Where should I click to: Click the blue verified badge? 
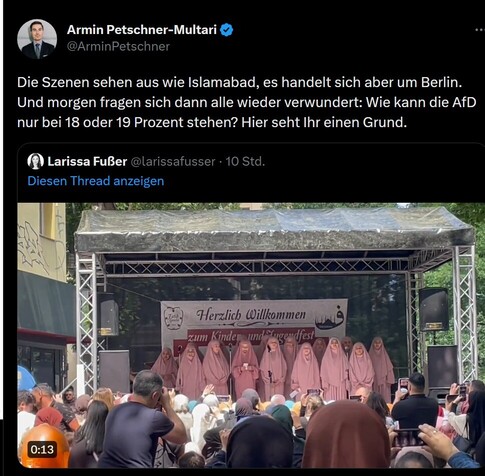[227, 30]
